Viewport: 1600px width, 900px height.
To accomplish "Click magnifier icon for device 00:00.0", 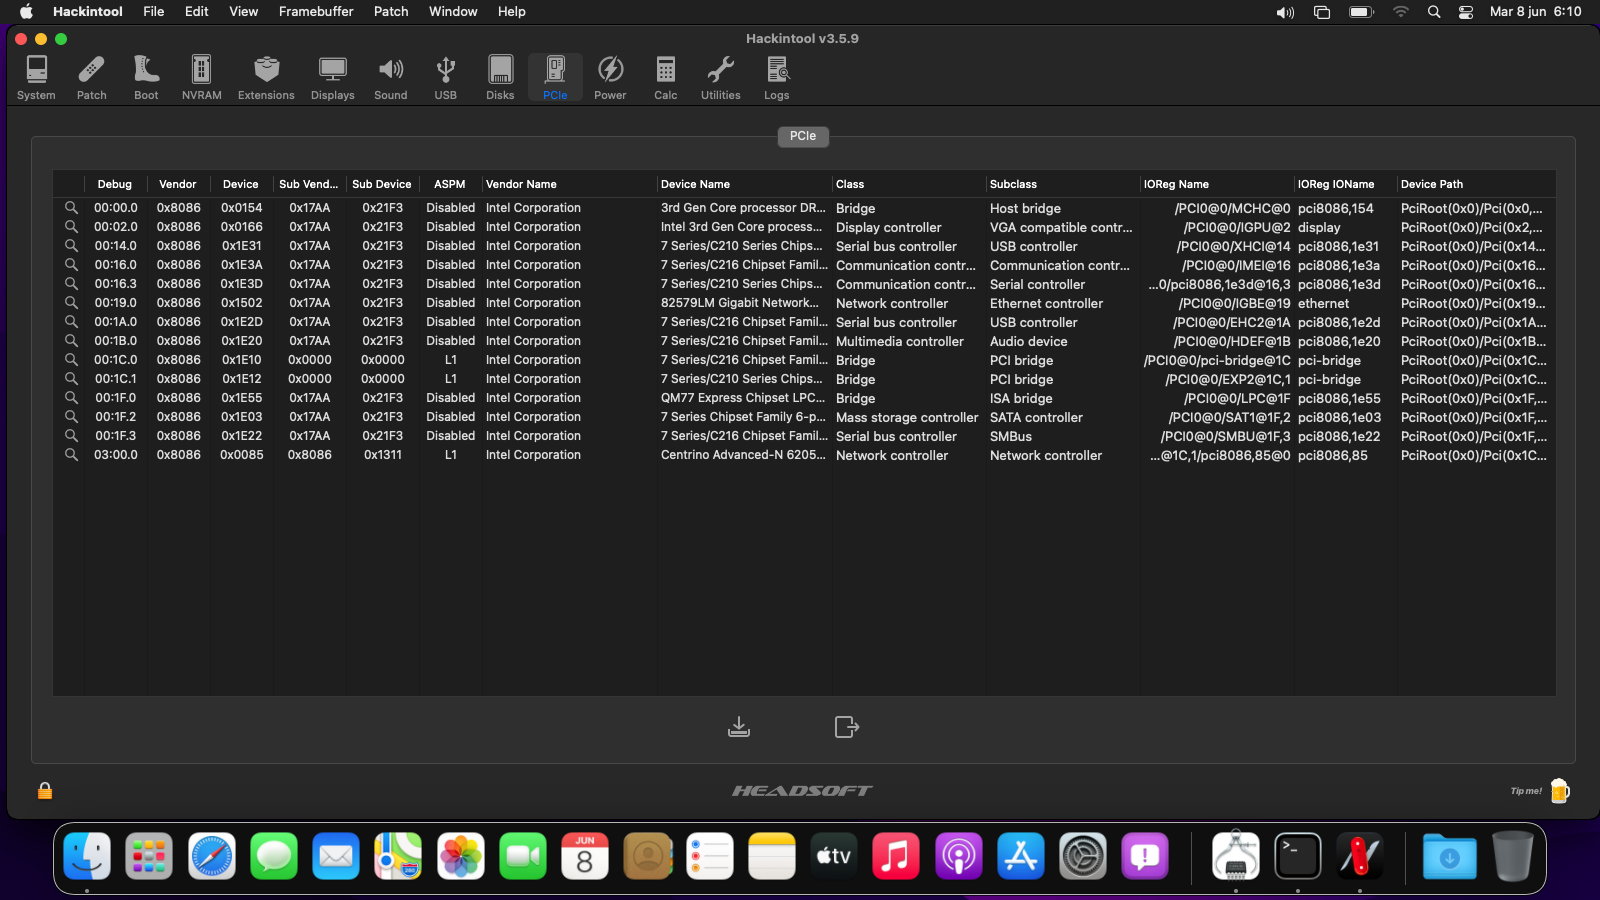I will pyautogui.click(x=71, y=208).
